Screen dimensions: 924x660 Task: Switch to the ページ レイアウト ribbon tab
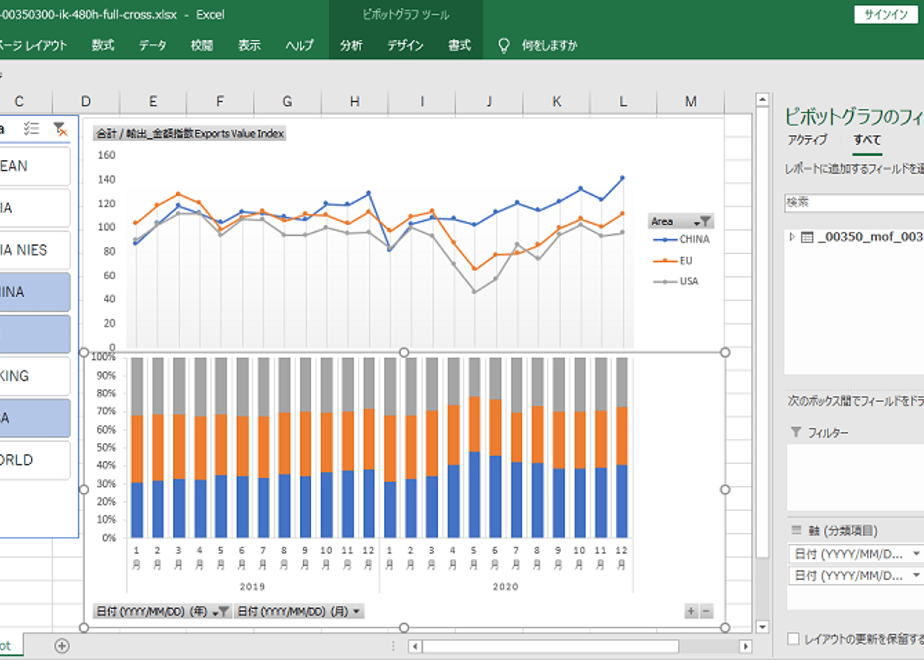33,45
